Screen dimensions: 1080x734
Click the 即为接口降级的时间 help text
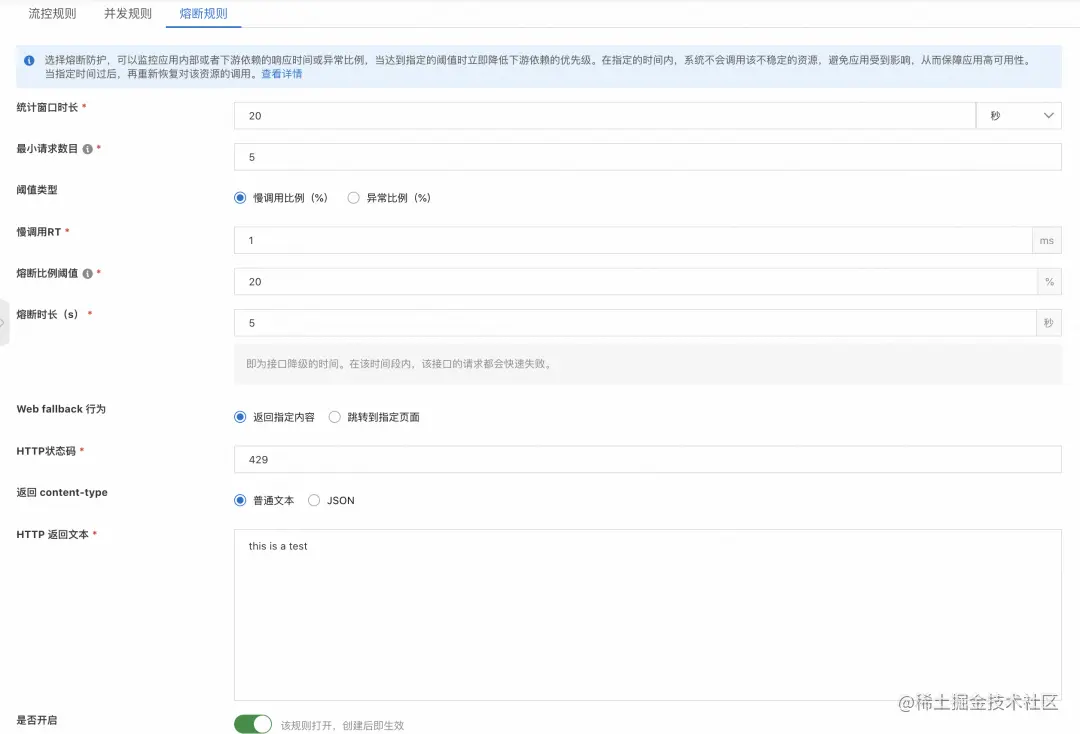click(400, 364)
